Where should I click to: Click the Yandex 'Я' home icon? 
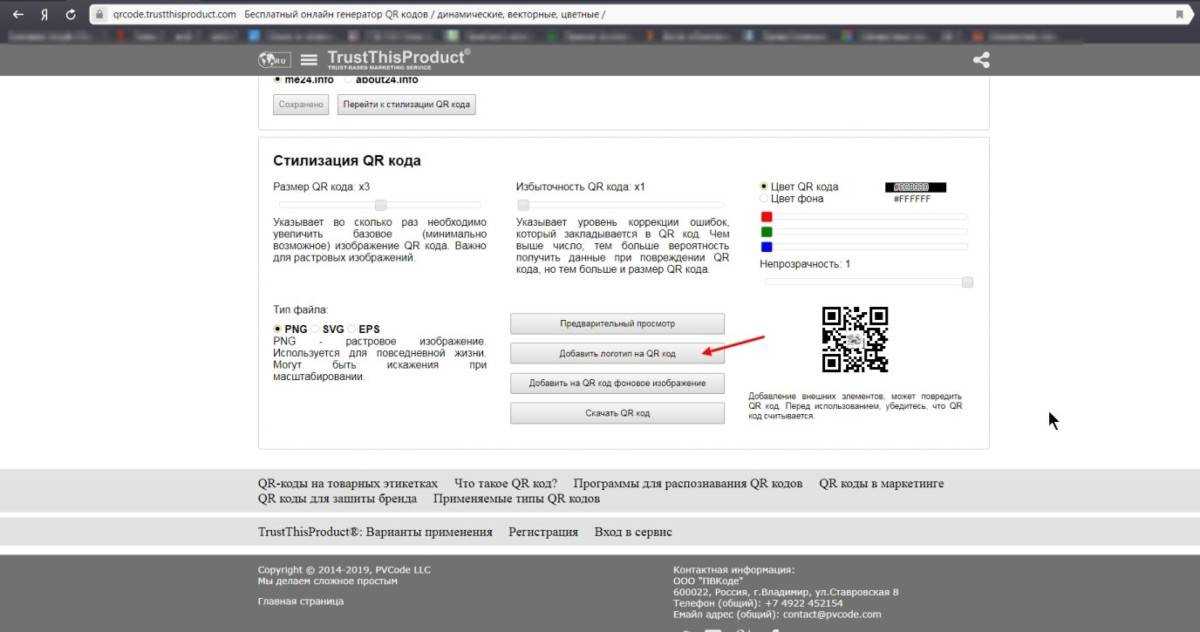tap(45, 15)
